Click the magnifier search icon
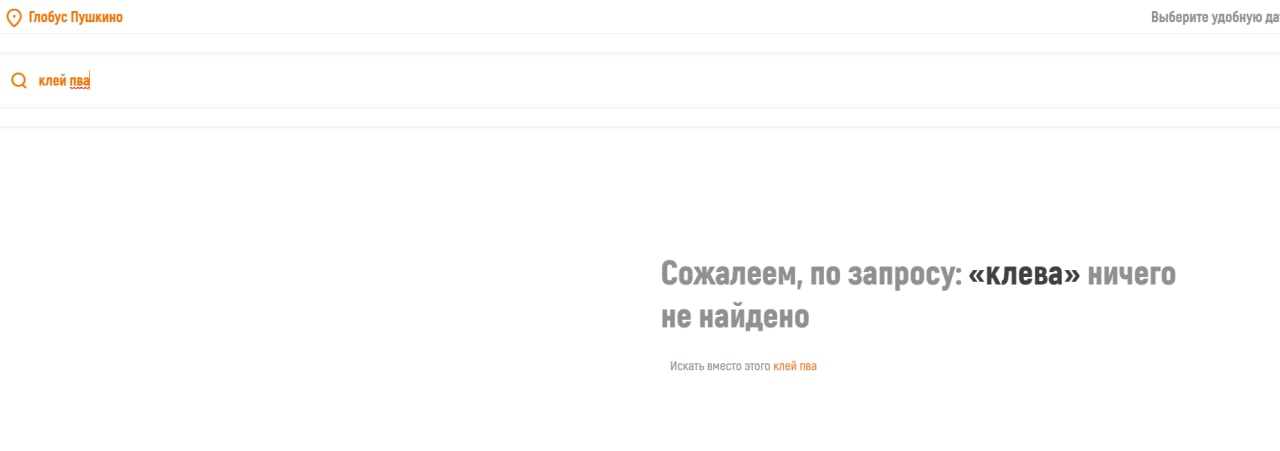The height and width of the screenshot is (451, 1280). (18, 81)
